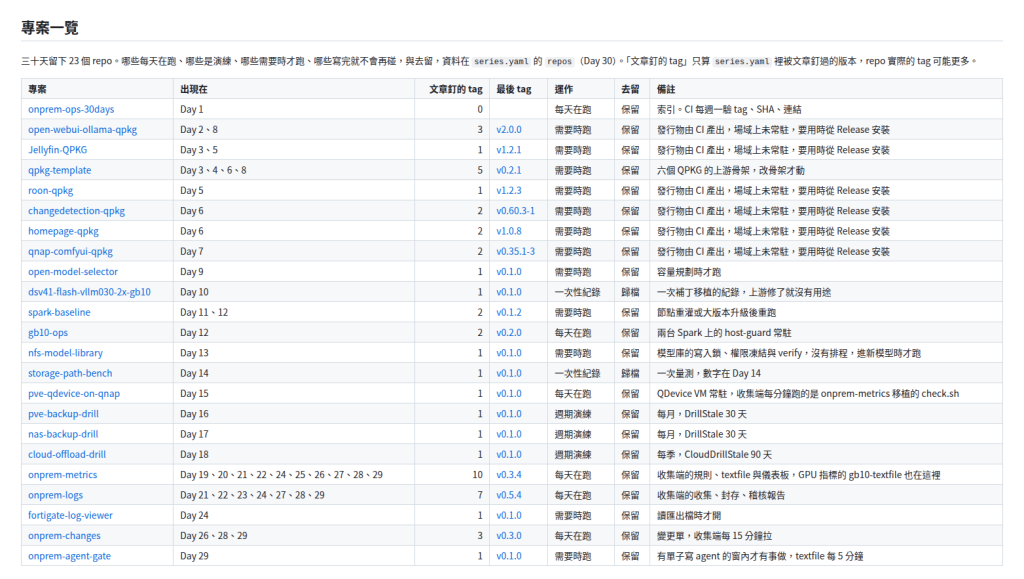
Task: Click the v0.1.2 tag link
Action: pyautogui.click(x=509, y=311)
